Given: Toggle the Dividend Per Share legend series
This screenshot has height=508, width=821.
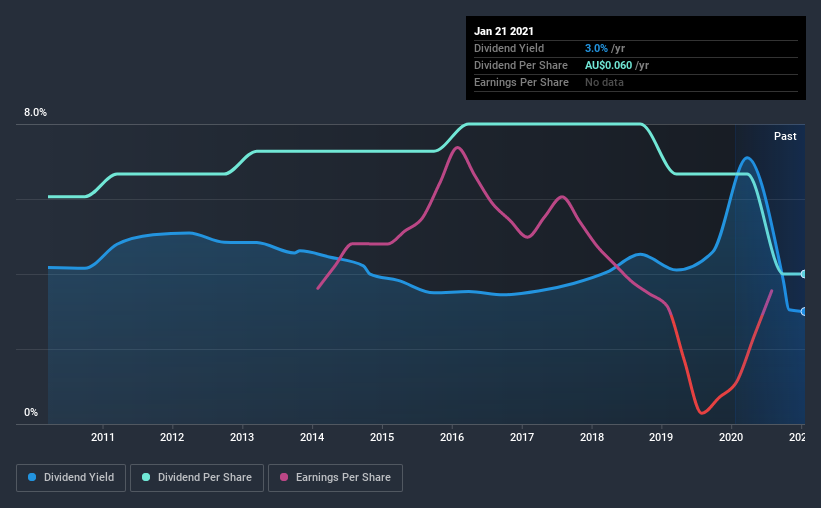Looking at the screenshot, I should [x=197, y=478].
